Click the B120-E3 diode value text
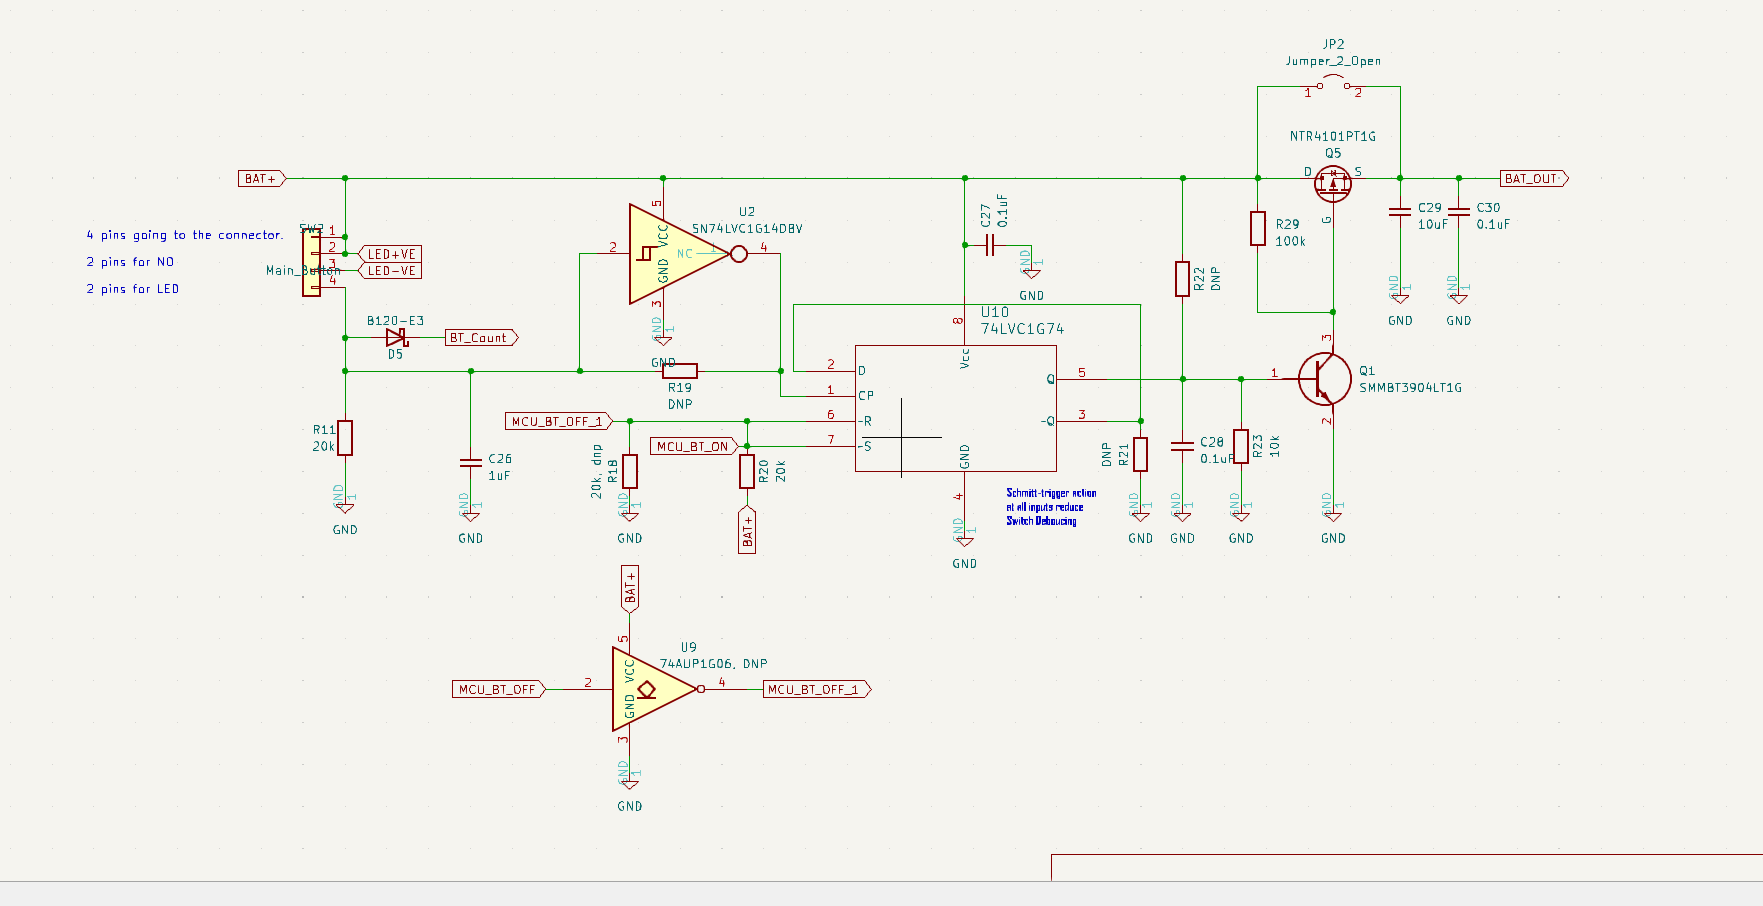This screenshot has height=906, width=1763. [x=395, y=321]
